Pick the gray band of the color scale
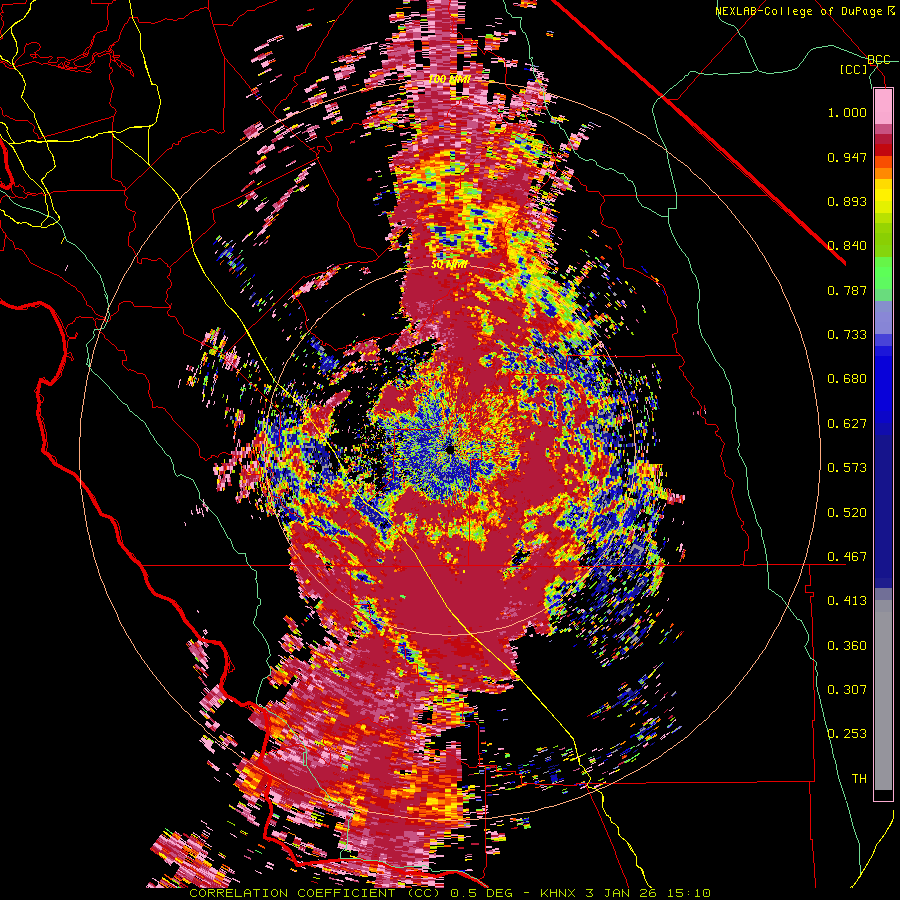This screenshot has height=900, width=900. pos(883,695)
